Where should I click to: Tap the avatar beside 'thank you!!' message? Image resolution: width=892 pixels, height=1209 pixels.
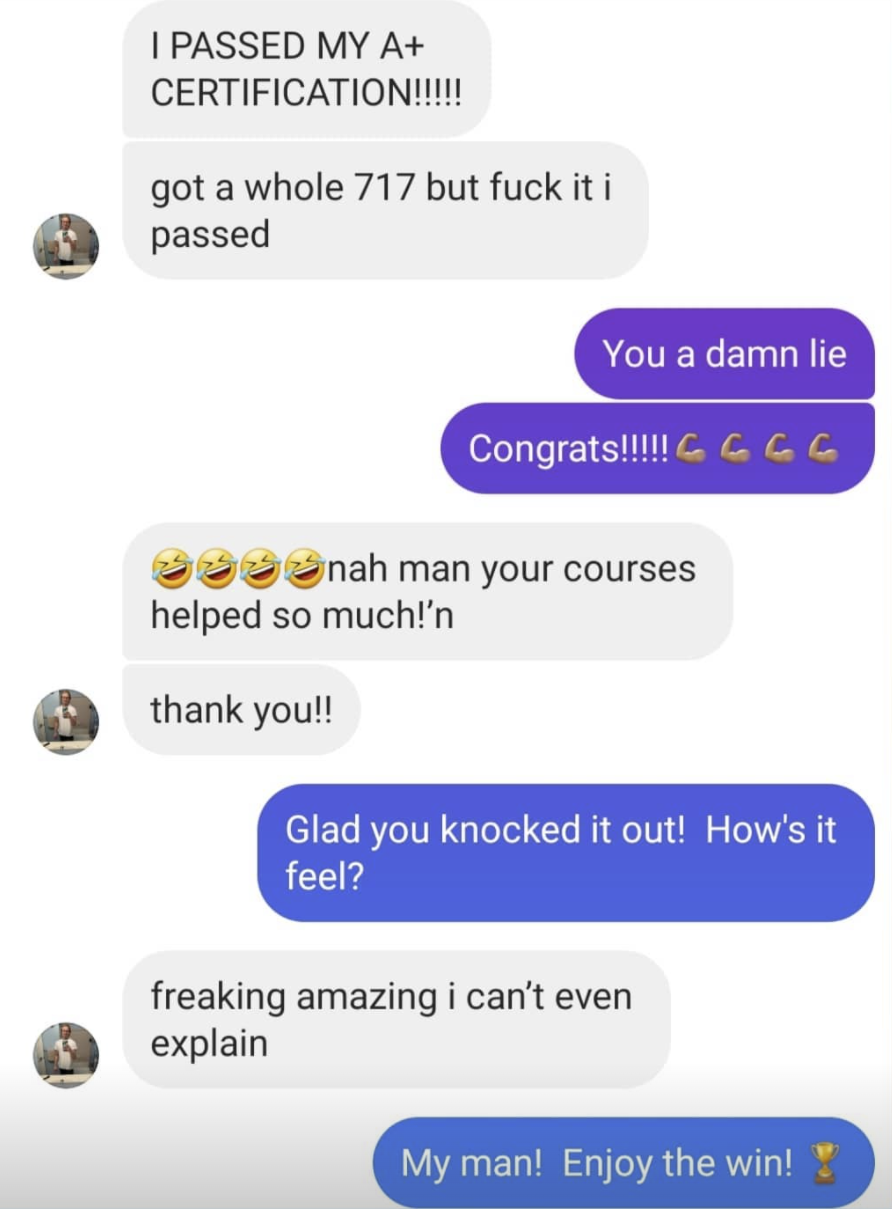[x=66, y=721]
